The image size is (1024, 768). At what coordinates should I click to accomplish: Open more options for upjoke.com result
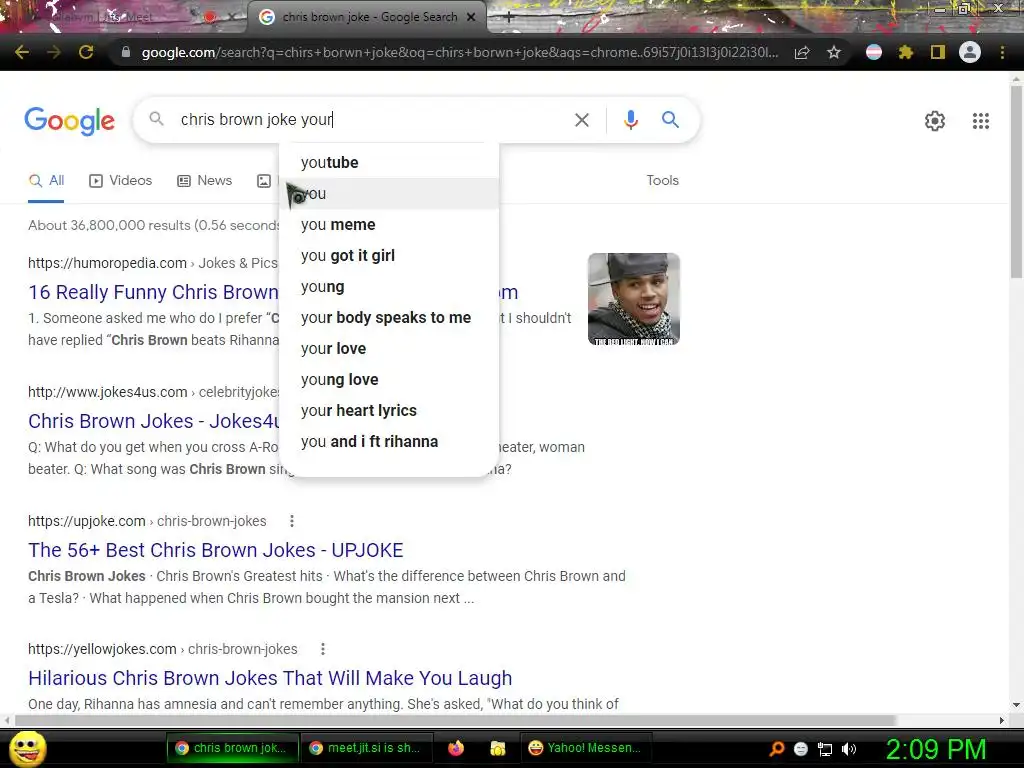292,521
